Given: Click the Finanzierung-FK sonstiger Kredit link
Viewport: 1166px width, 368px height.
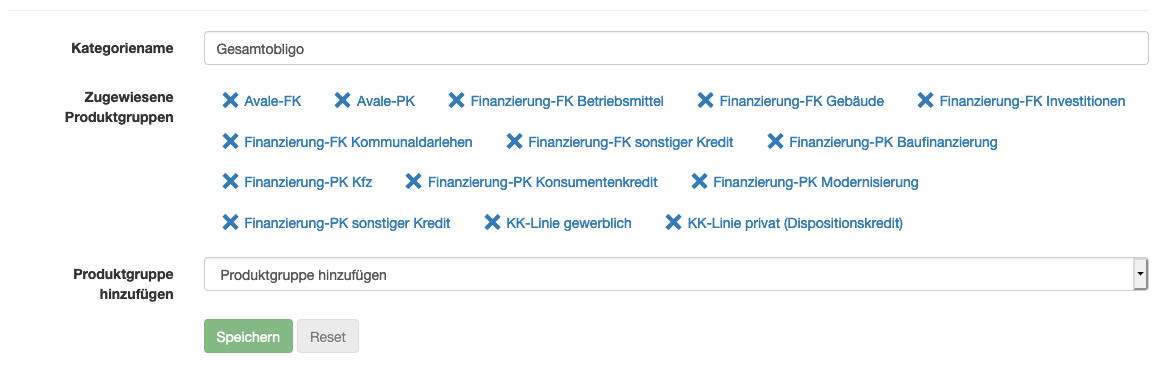Looking at the screenshot, I should (631, 142).
